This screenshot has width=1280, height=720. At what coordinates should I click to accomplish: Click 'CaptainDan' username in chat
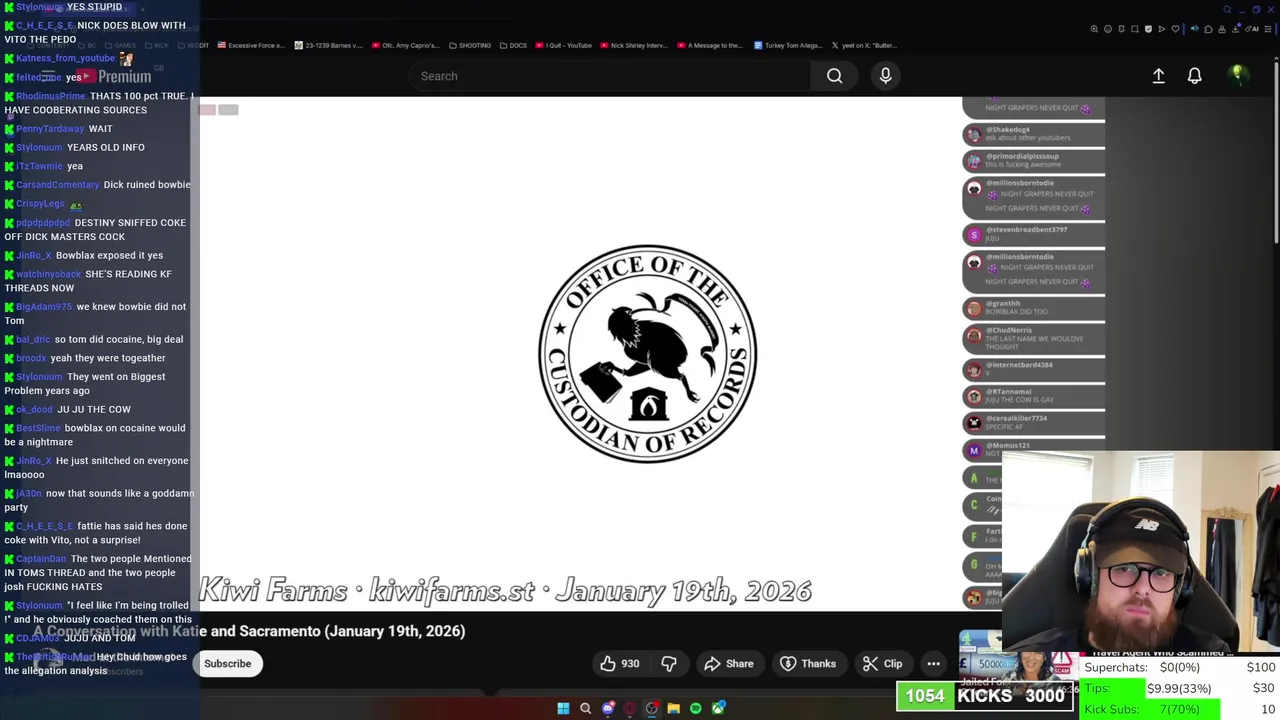[x=41, y=559]
